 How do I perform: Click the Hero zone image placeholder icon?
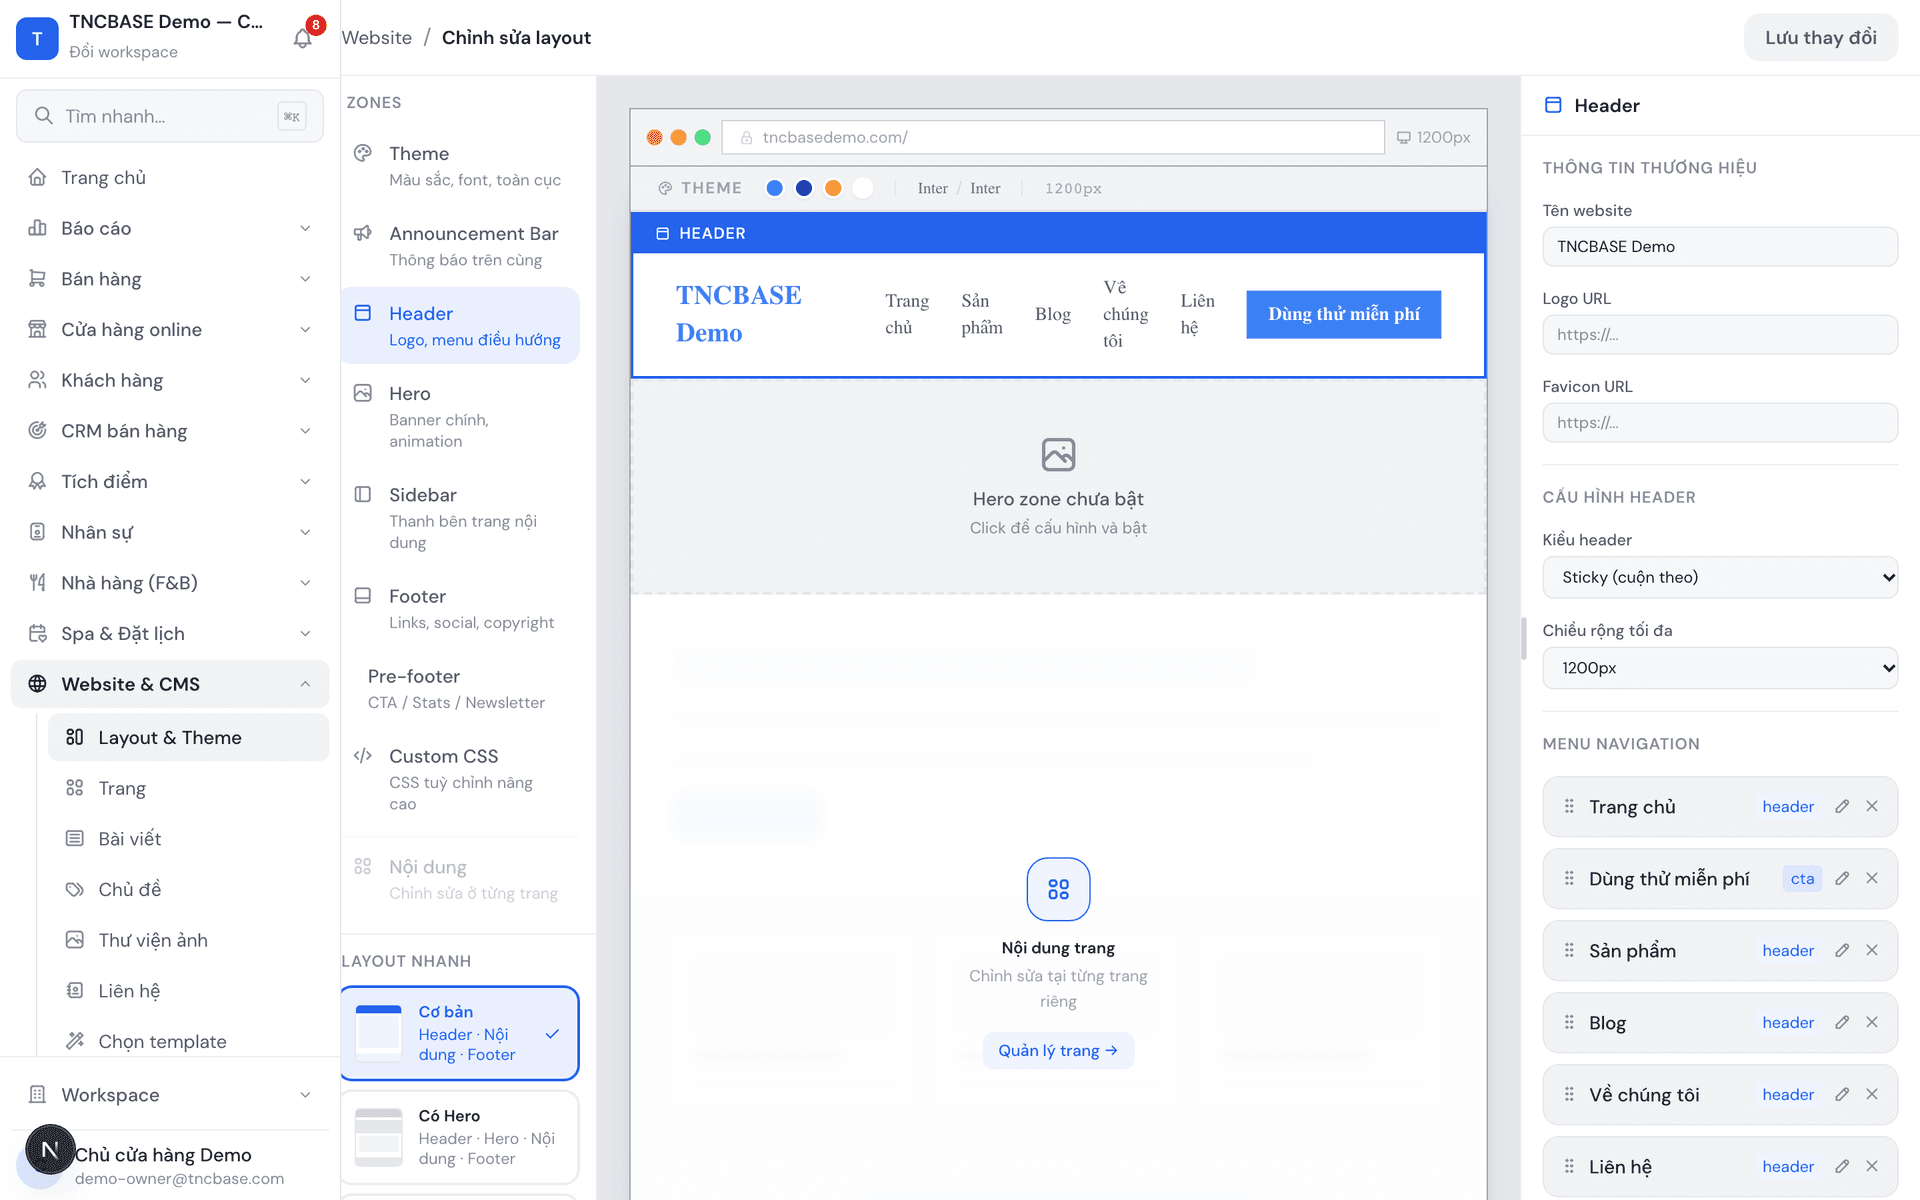1058,455
